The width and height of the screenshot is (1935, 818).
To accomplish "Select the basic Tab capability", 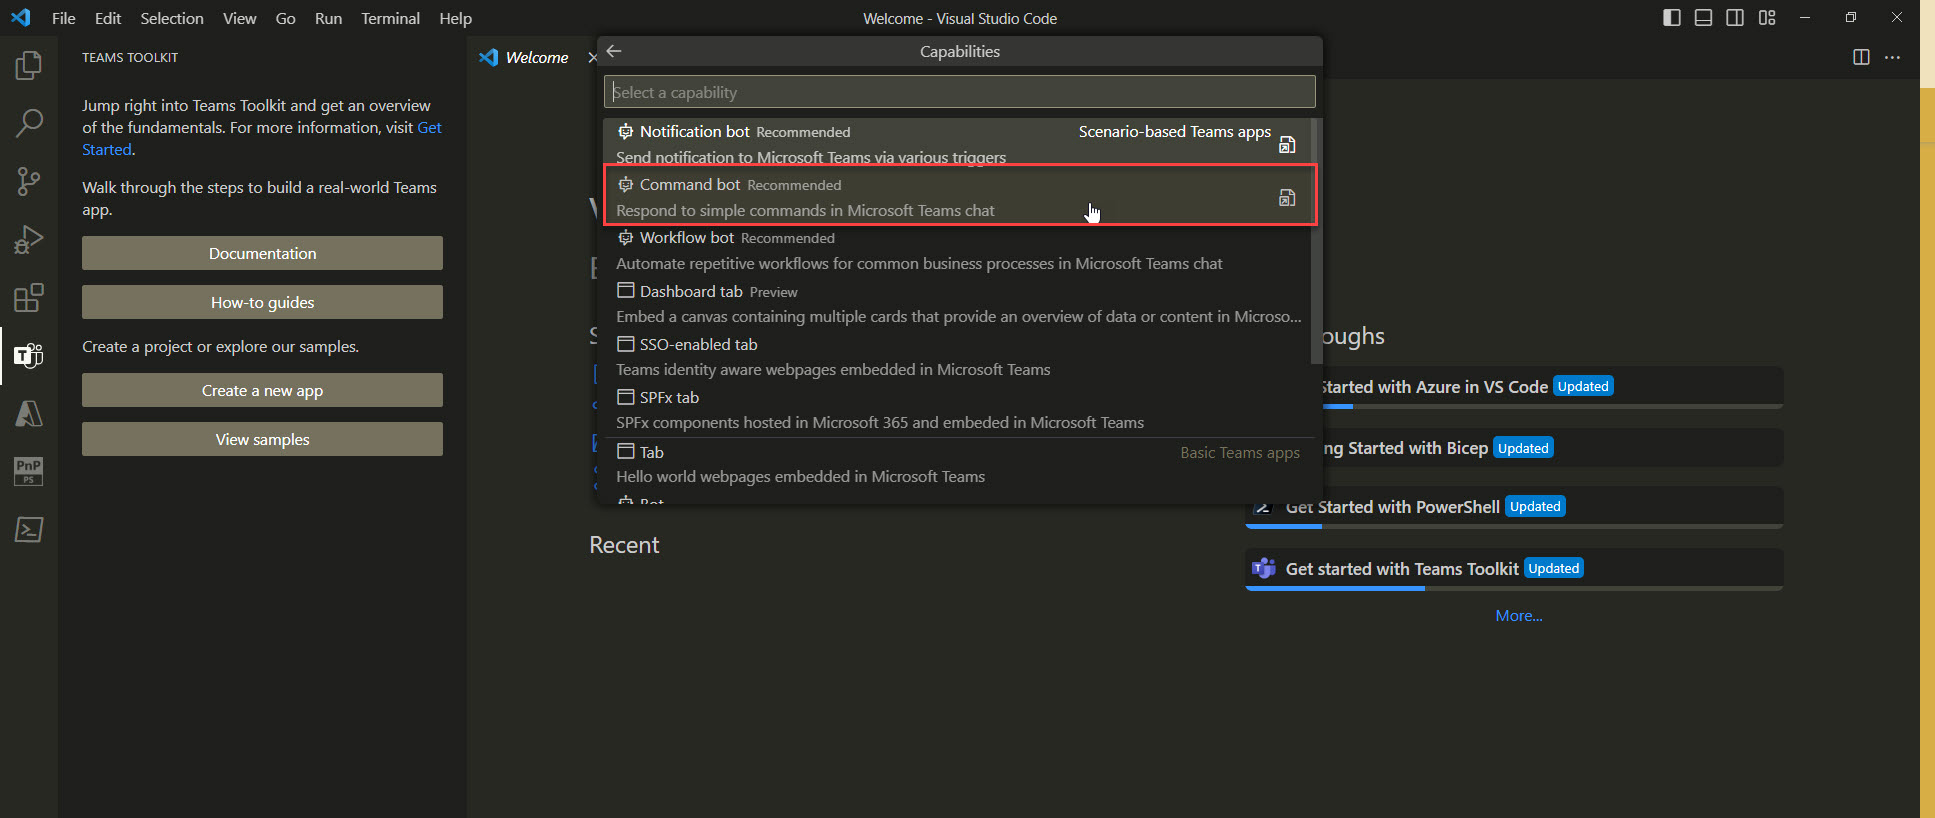I will coord(957,464).
